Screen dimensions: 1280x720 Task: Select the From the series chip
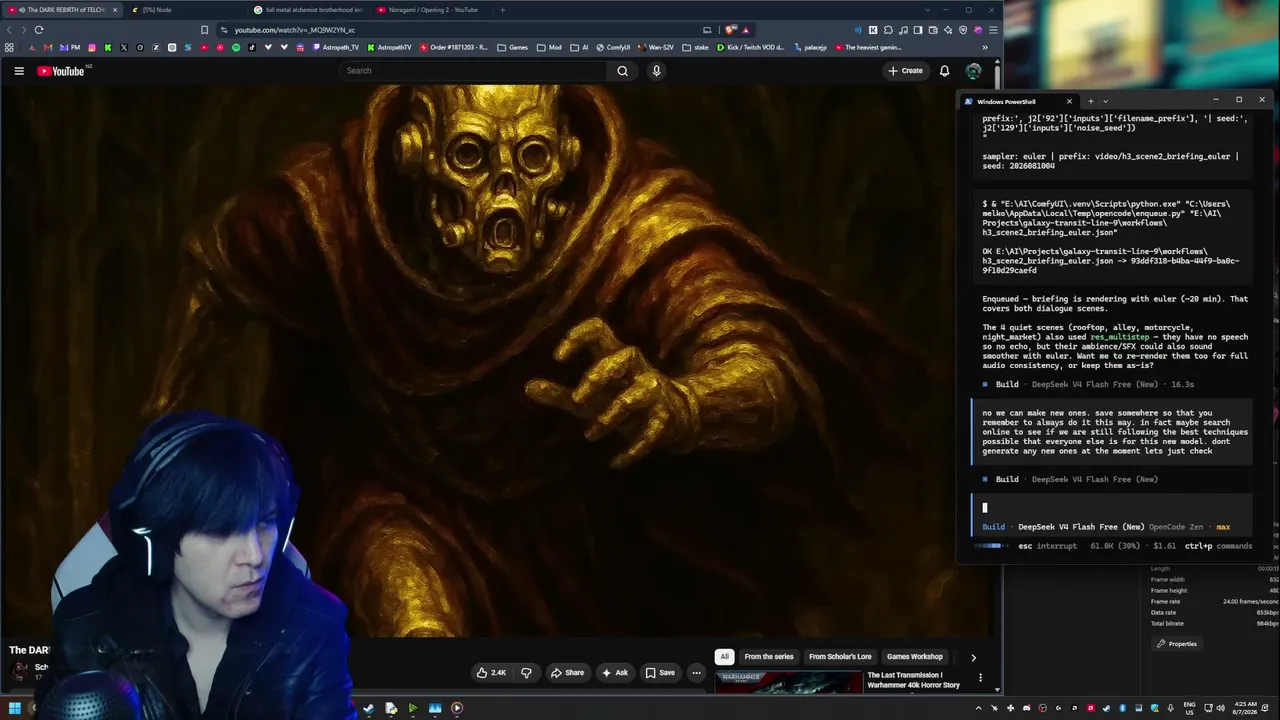pyautogui.click(x=768, y=657)
